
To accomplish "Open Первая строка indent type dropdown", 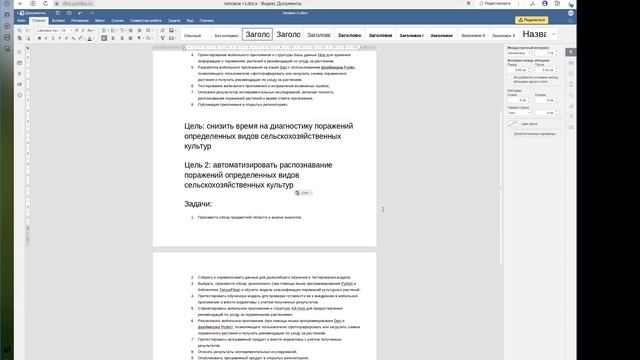I will point(519,113).
